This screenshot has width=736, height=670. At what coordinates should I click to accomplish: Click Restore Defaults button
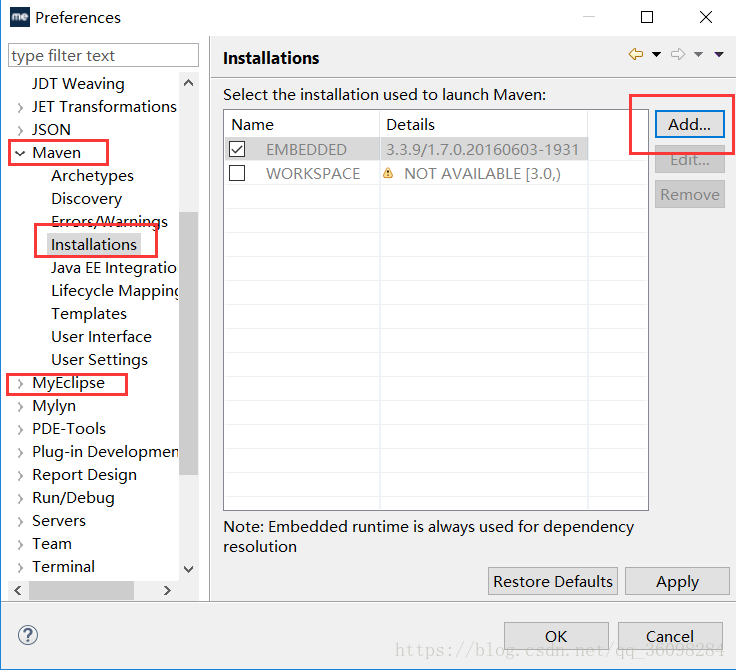[x=553, y=581]
